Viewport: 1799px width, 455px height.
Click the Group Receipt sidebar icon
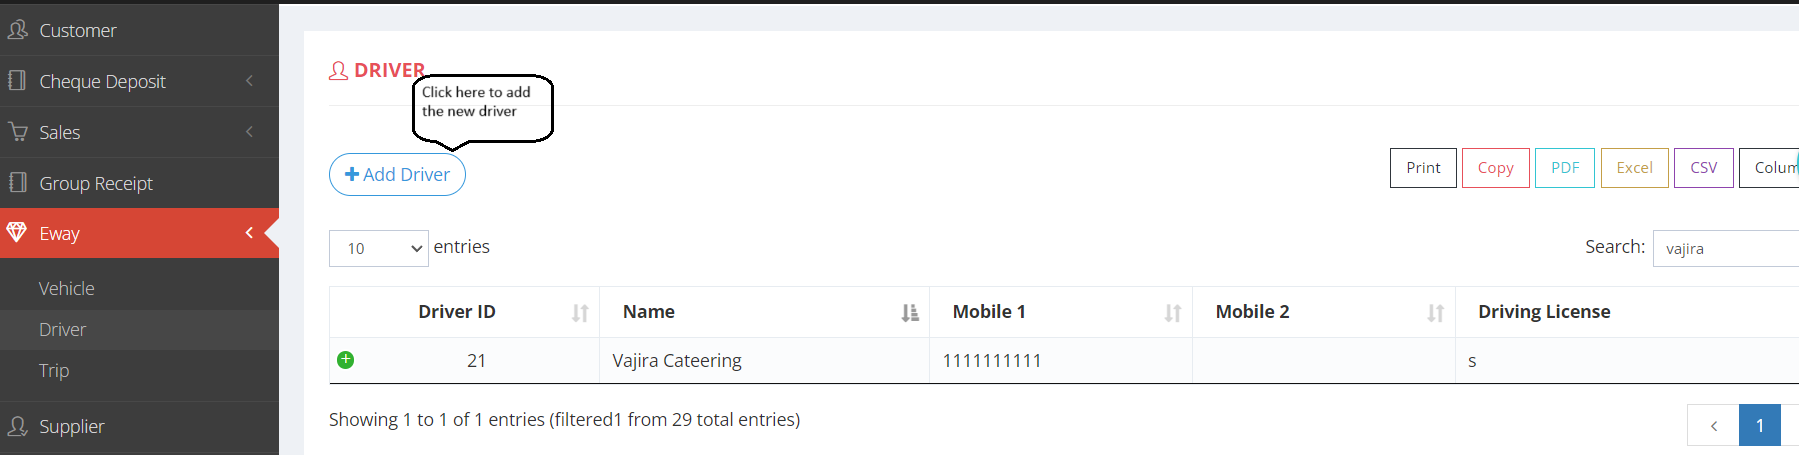coord(17,183)
